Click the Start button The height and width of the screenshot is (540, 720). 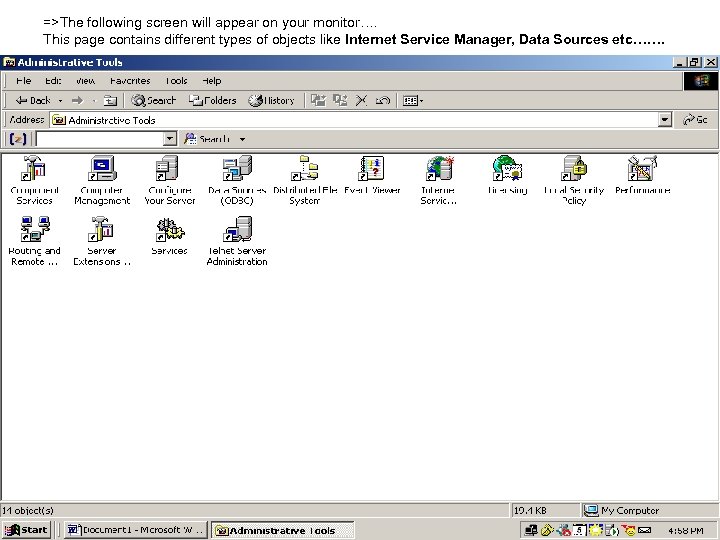[26, 530]
